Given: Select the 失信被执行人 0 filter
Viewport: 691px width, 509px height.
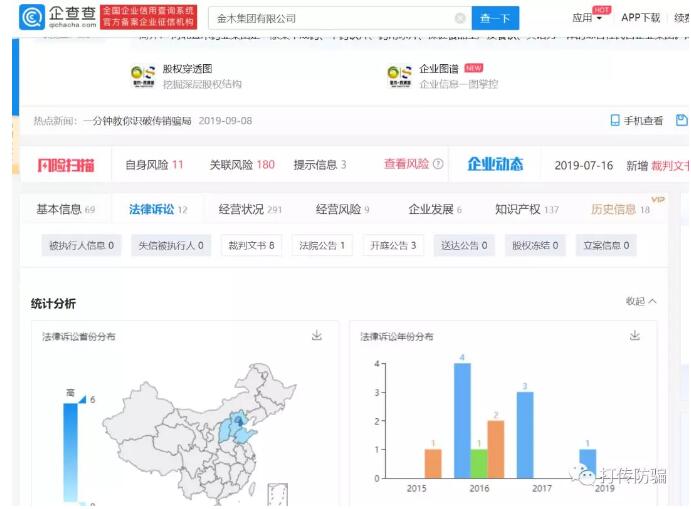Looking at the screenshot, I should pos(171,245).
